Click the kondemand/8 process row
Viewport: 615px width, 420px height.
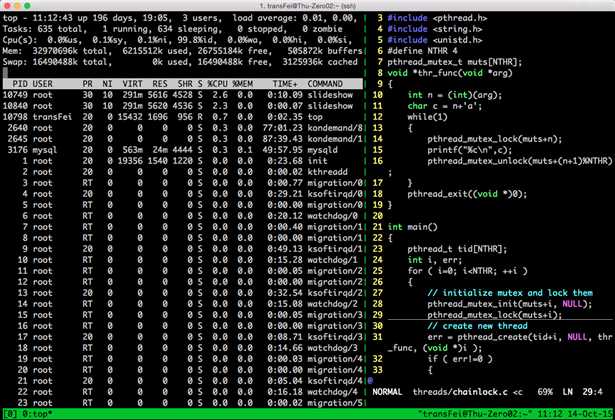tap(182, 128)
